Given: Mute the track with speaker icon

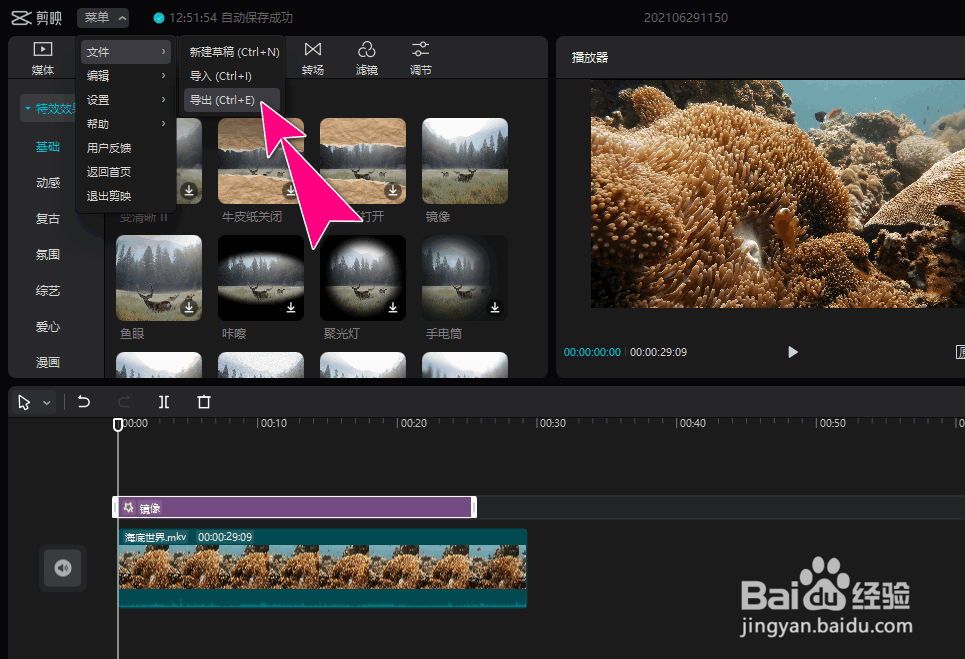Looking at the screenshot, I should pos(63,568).
